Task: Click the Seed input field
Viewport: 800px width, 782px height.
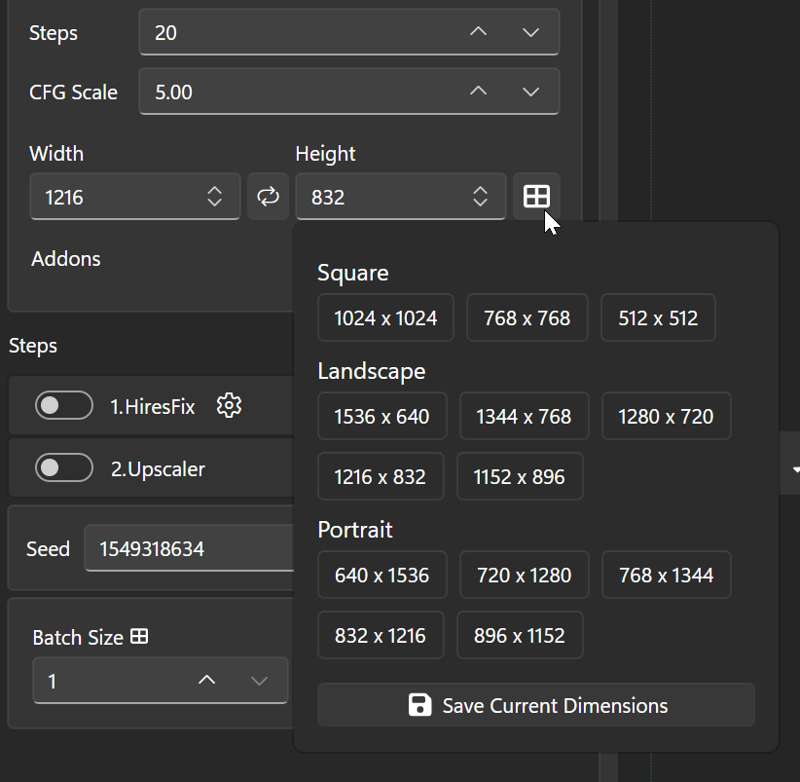Action: (x=190, y=549)
